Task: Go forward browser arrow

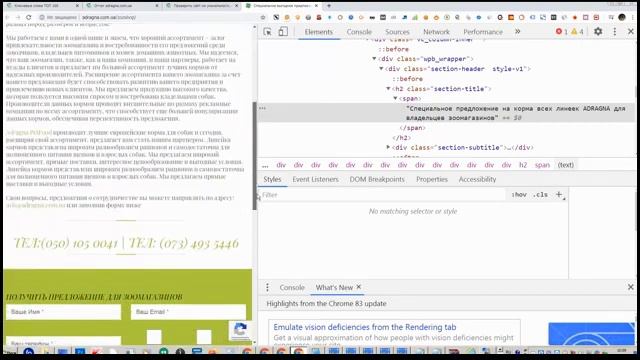Action: click(18, 17)
